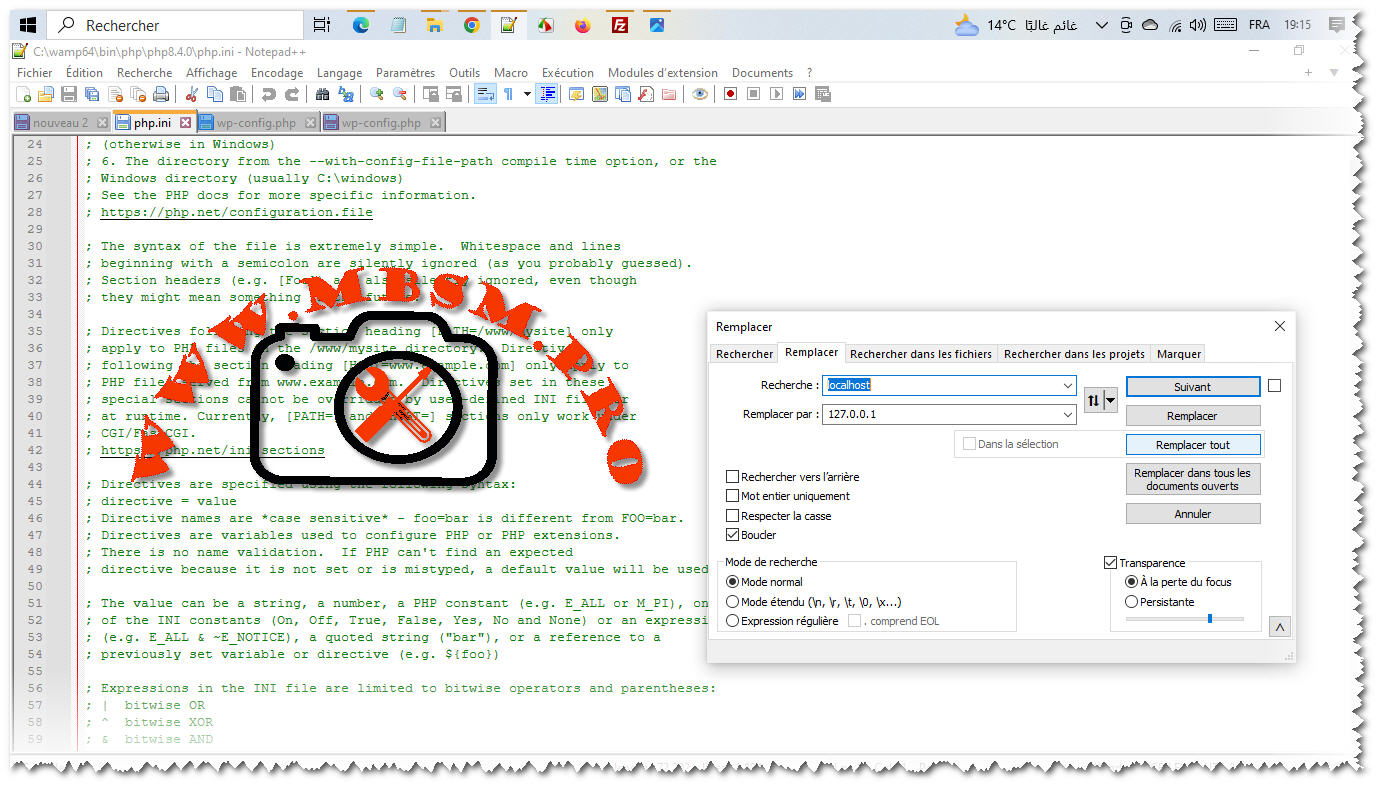Click the Undo arrow icon
The height and width of the screenshot is (789, 1381).
pos(268,94)
